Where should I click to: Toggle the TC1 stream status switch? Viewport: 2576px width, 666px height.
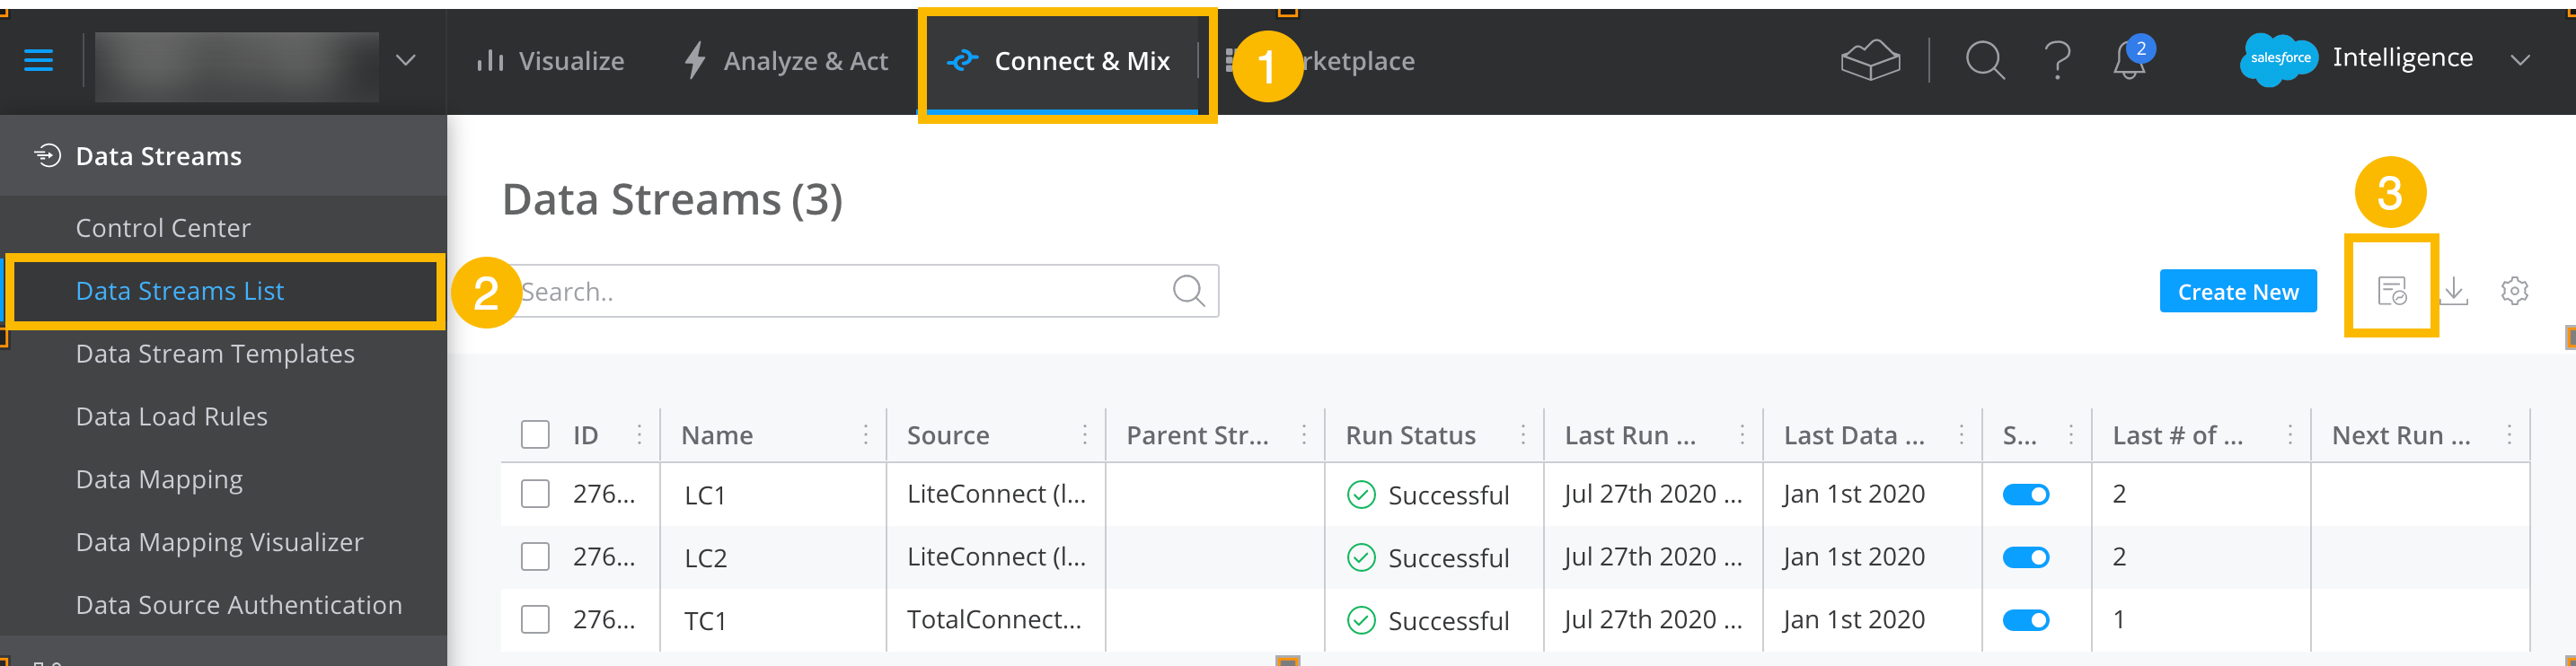click(x=2026, y=621)
